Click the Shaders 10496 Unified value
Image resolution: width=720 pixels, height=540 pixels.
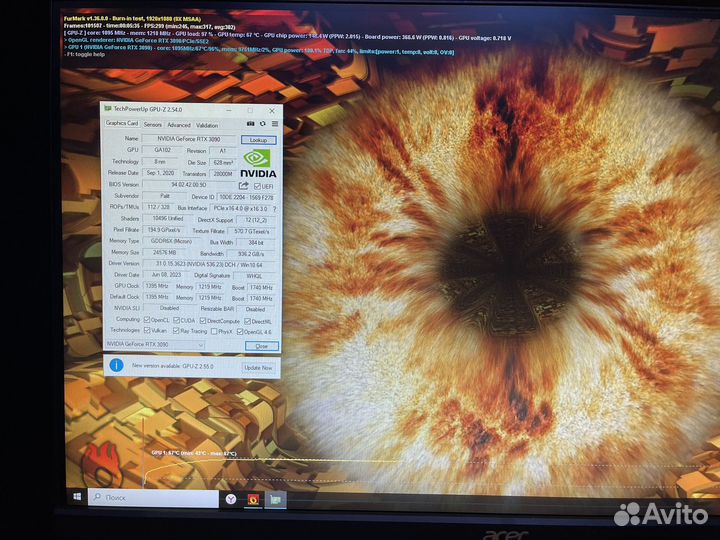(168, 219)
